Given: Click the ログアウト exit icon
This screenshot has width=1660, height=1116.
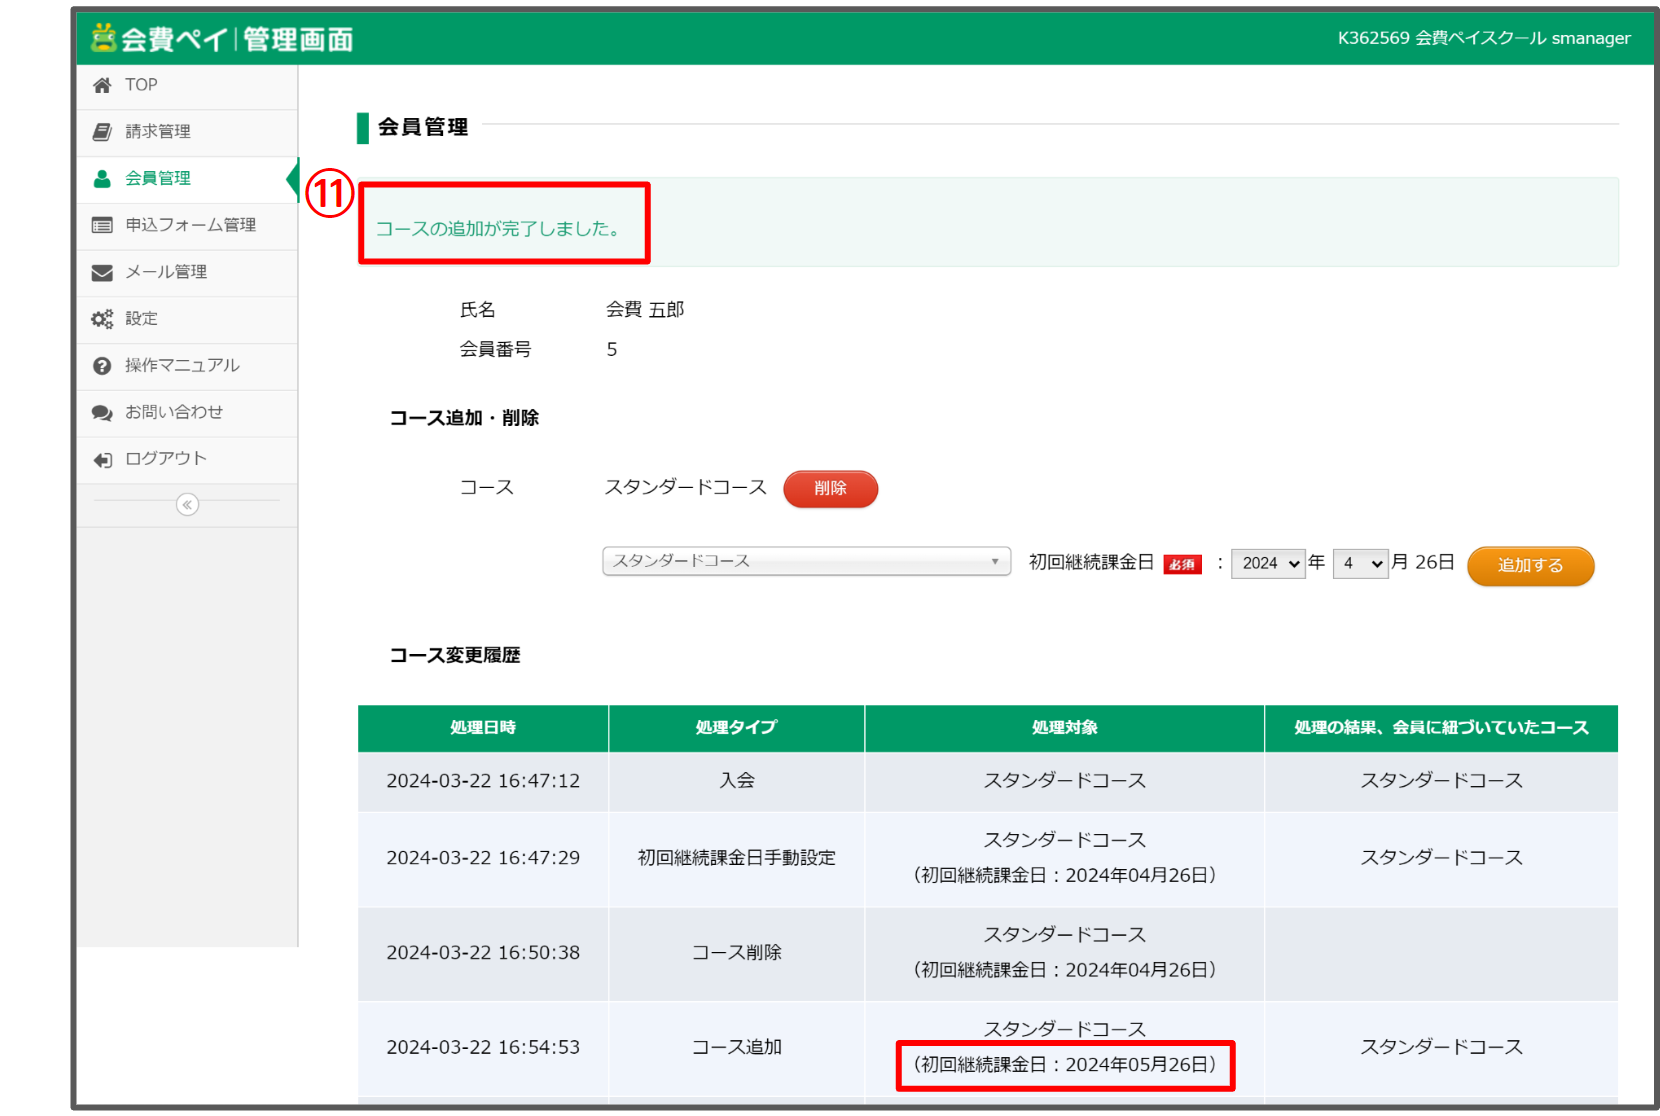Looking at the screenshot, I should (x=102, y=459).
